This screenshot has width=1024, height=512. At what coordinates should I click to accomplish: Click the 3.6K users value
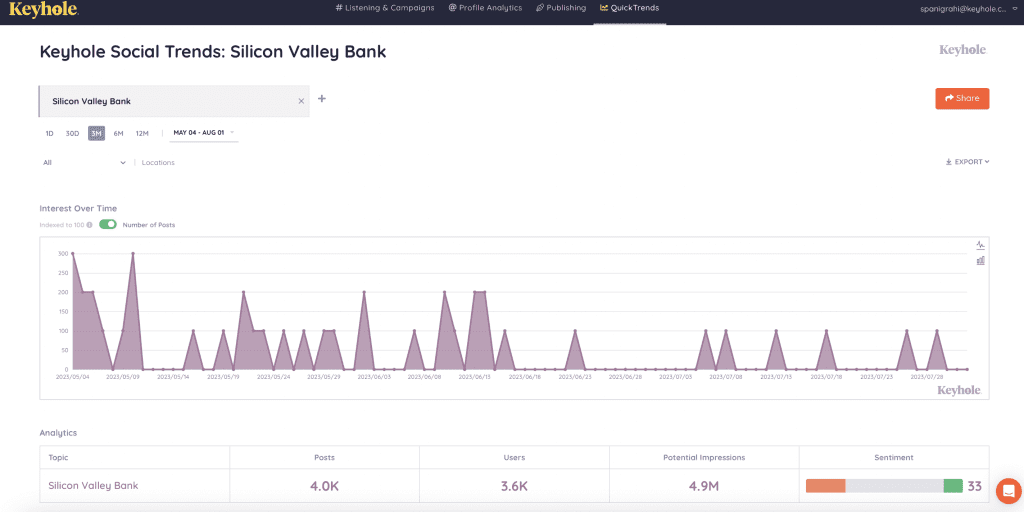tap(515, 486)
